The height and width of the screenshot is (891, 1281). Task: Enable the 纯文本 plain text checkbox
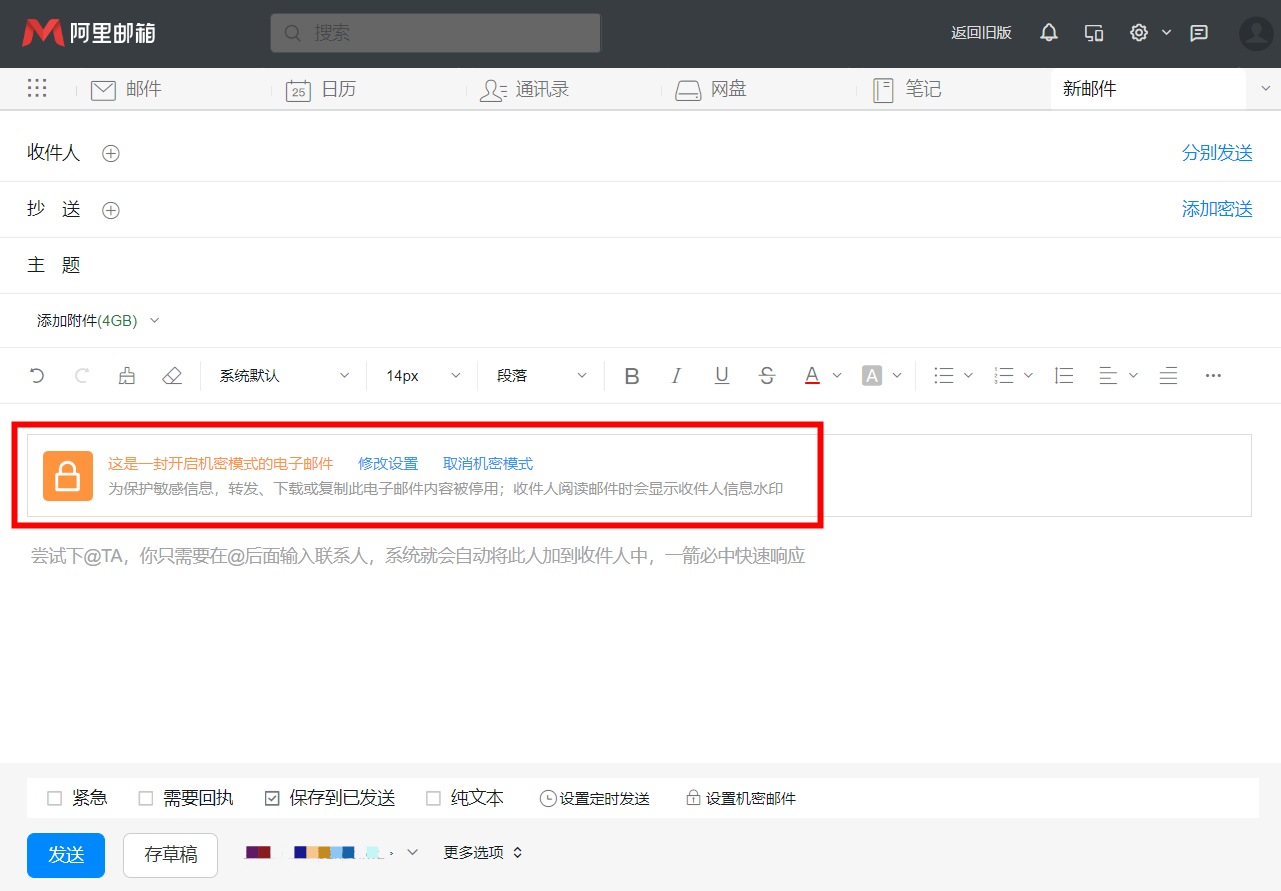[x=433, y=798]
